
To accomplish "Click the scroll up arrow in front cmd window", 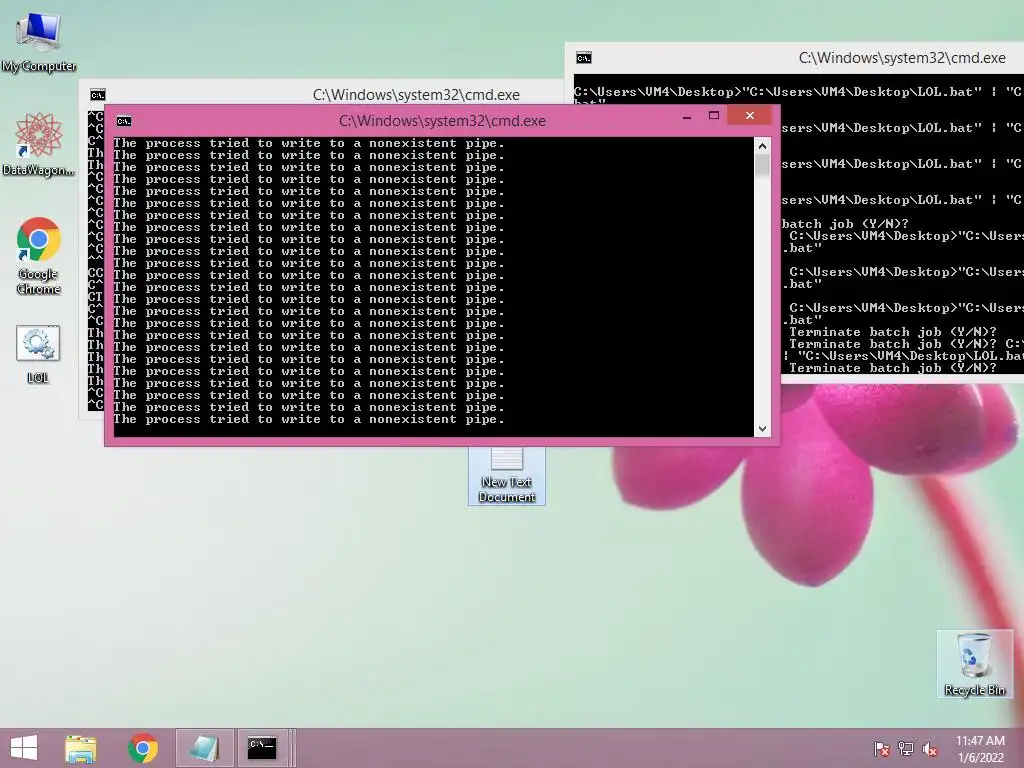I will 762,146.
